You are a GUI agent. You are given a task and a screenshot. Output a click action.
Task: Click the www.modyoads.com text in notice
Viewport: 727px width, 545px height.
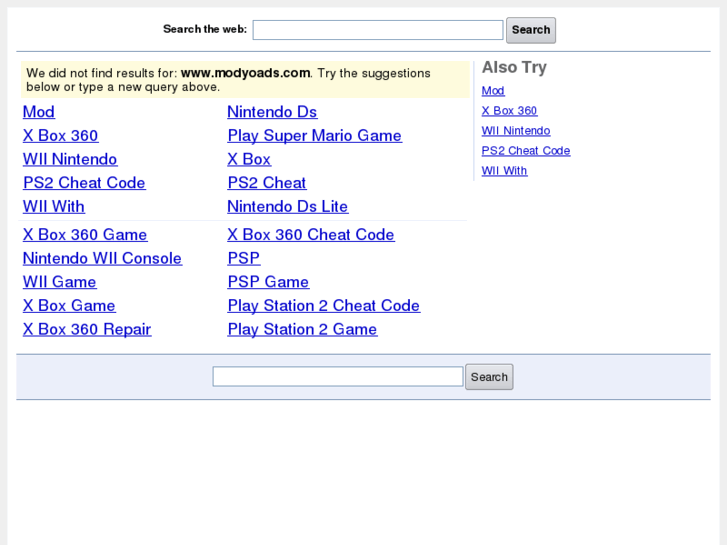[x=245, y=73]
